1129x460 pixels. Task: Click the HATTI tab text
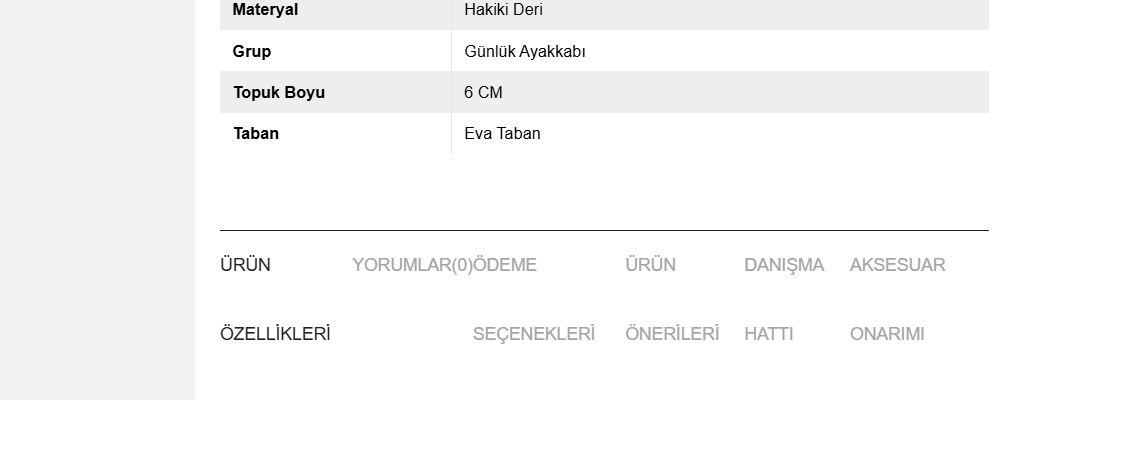click(x=768, y=334)
